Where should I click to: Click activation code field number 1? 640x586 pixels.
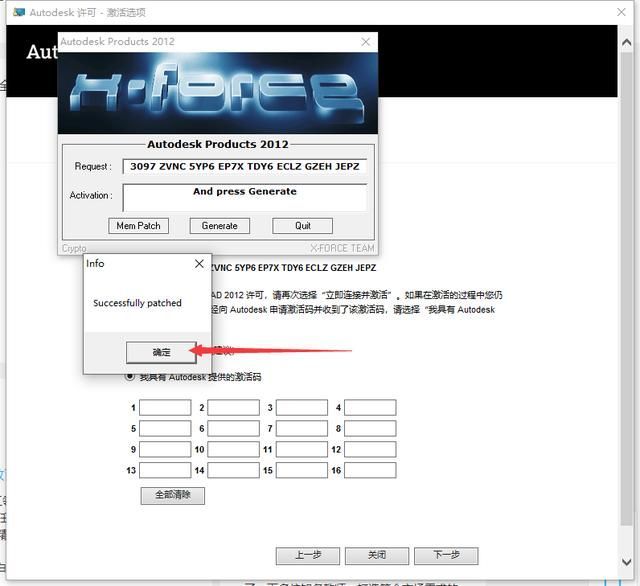(165, 408)
